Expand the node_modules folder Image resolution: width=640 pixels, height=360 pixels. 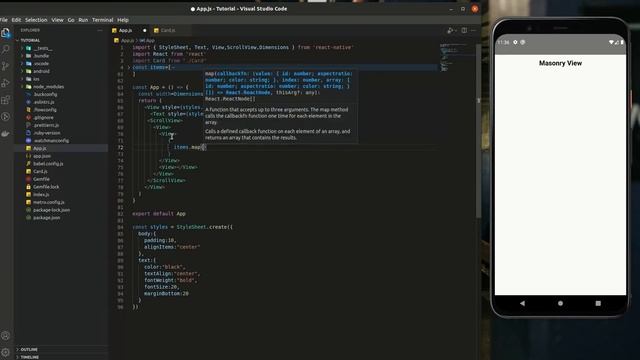pos(48,87)
